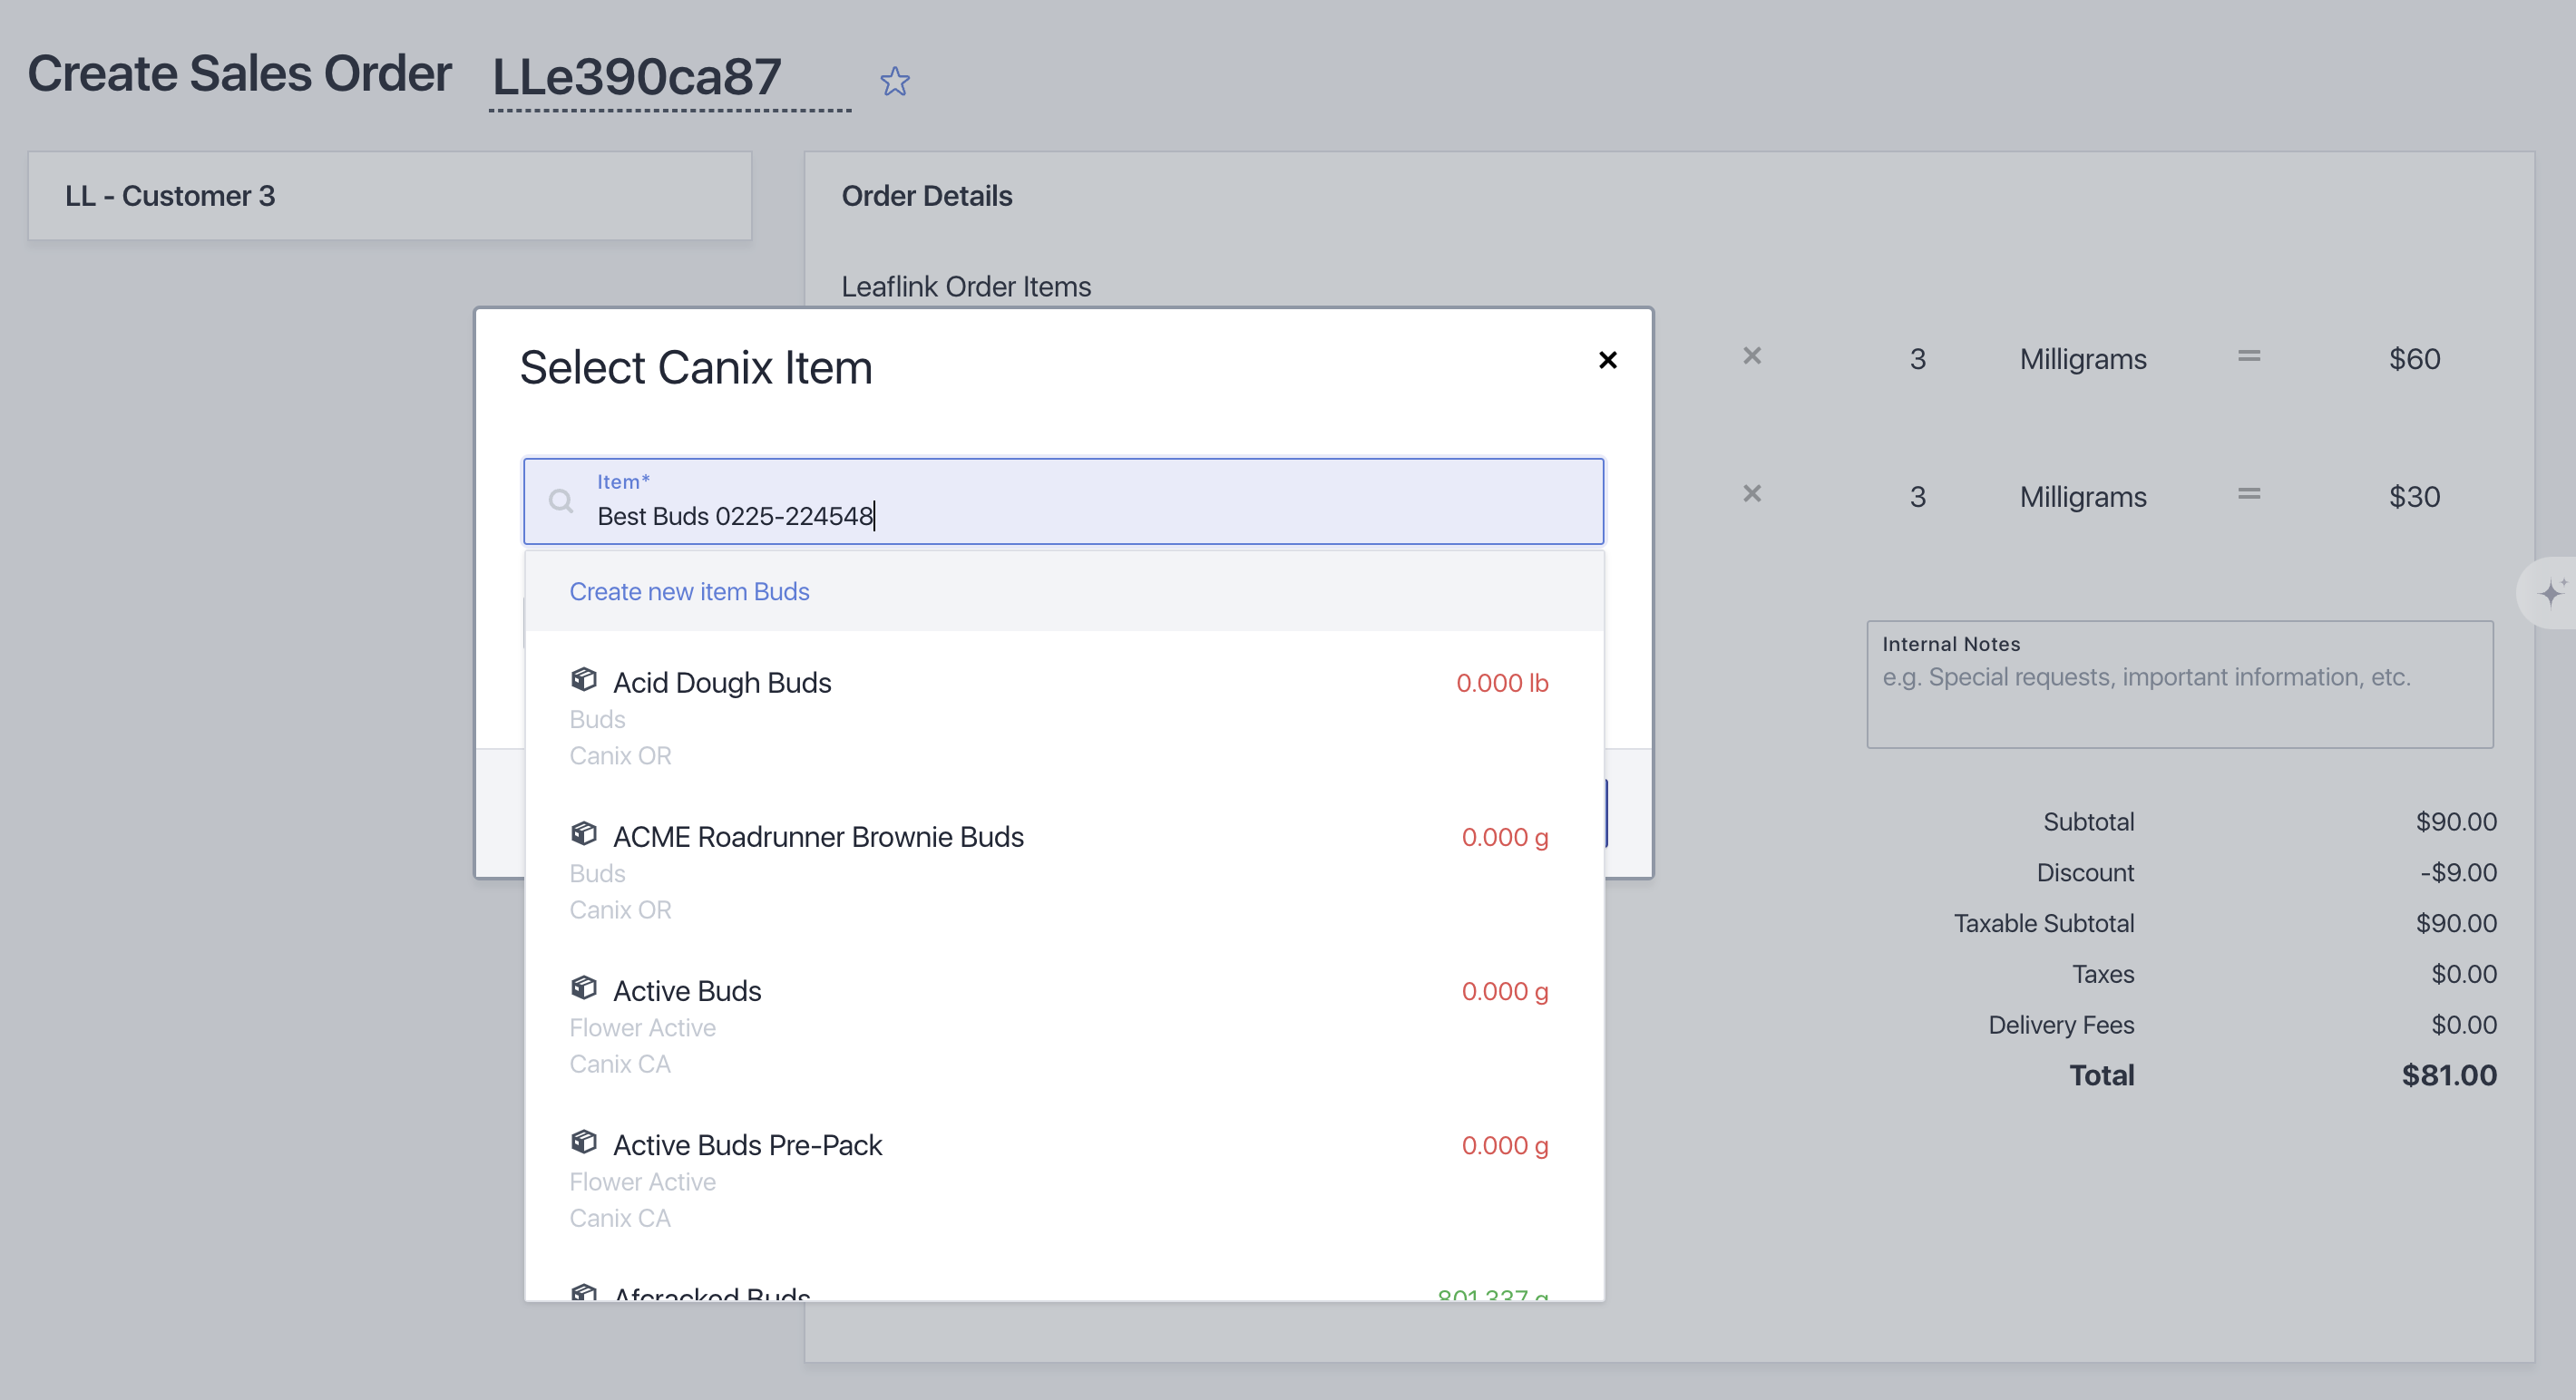Click the package icon beside ACME Roadrunner Brownie Buds
The width and height of the screenshot is (2576, 1400).
tap(584, 834)
